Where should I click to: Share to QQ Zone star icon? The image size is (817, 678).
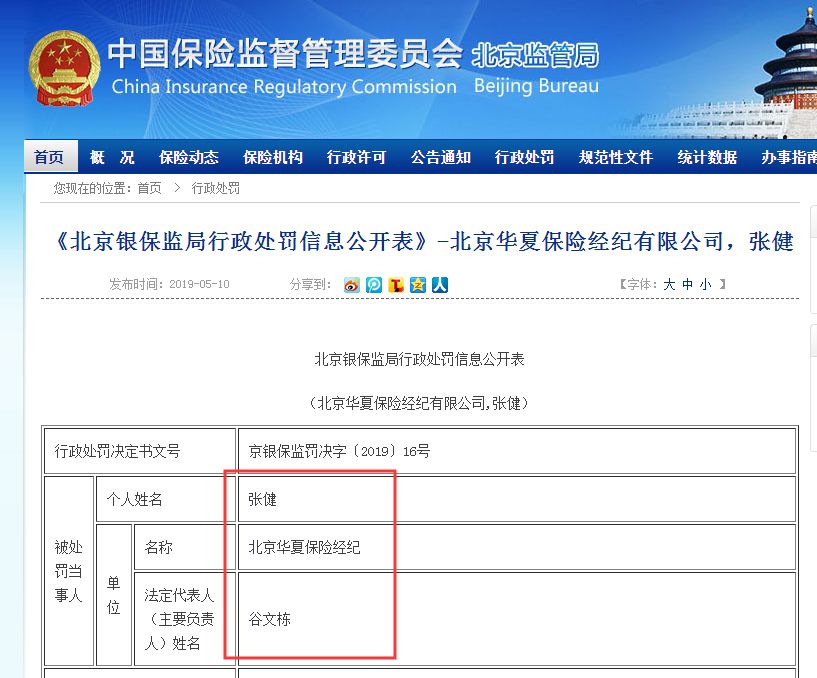point(418,285)
